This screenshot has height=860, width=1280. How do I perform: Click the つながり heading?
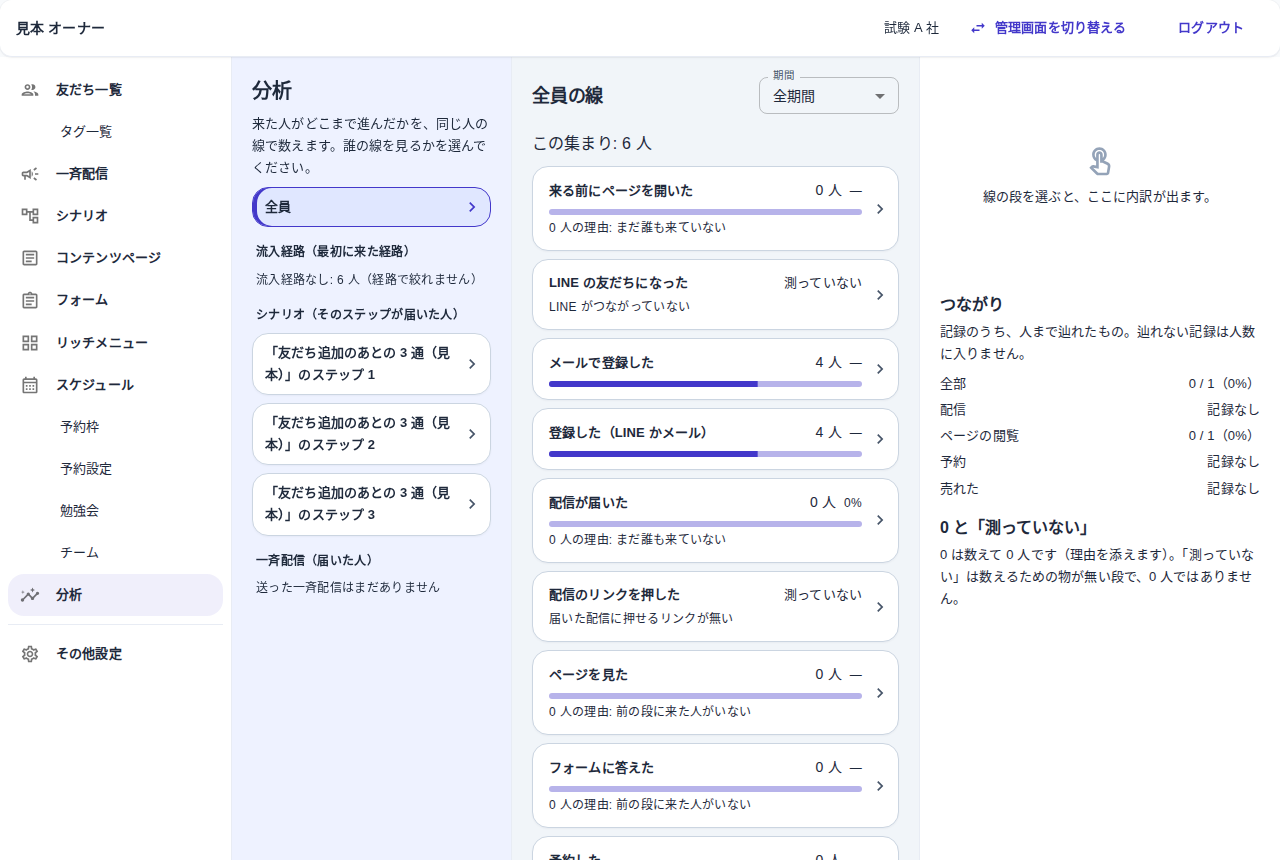coord(971,304)
